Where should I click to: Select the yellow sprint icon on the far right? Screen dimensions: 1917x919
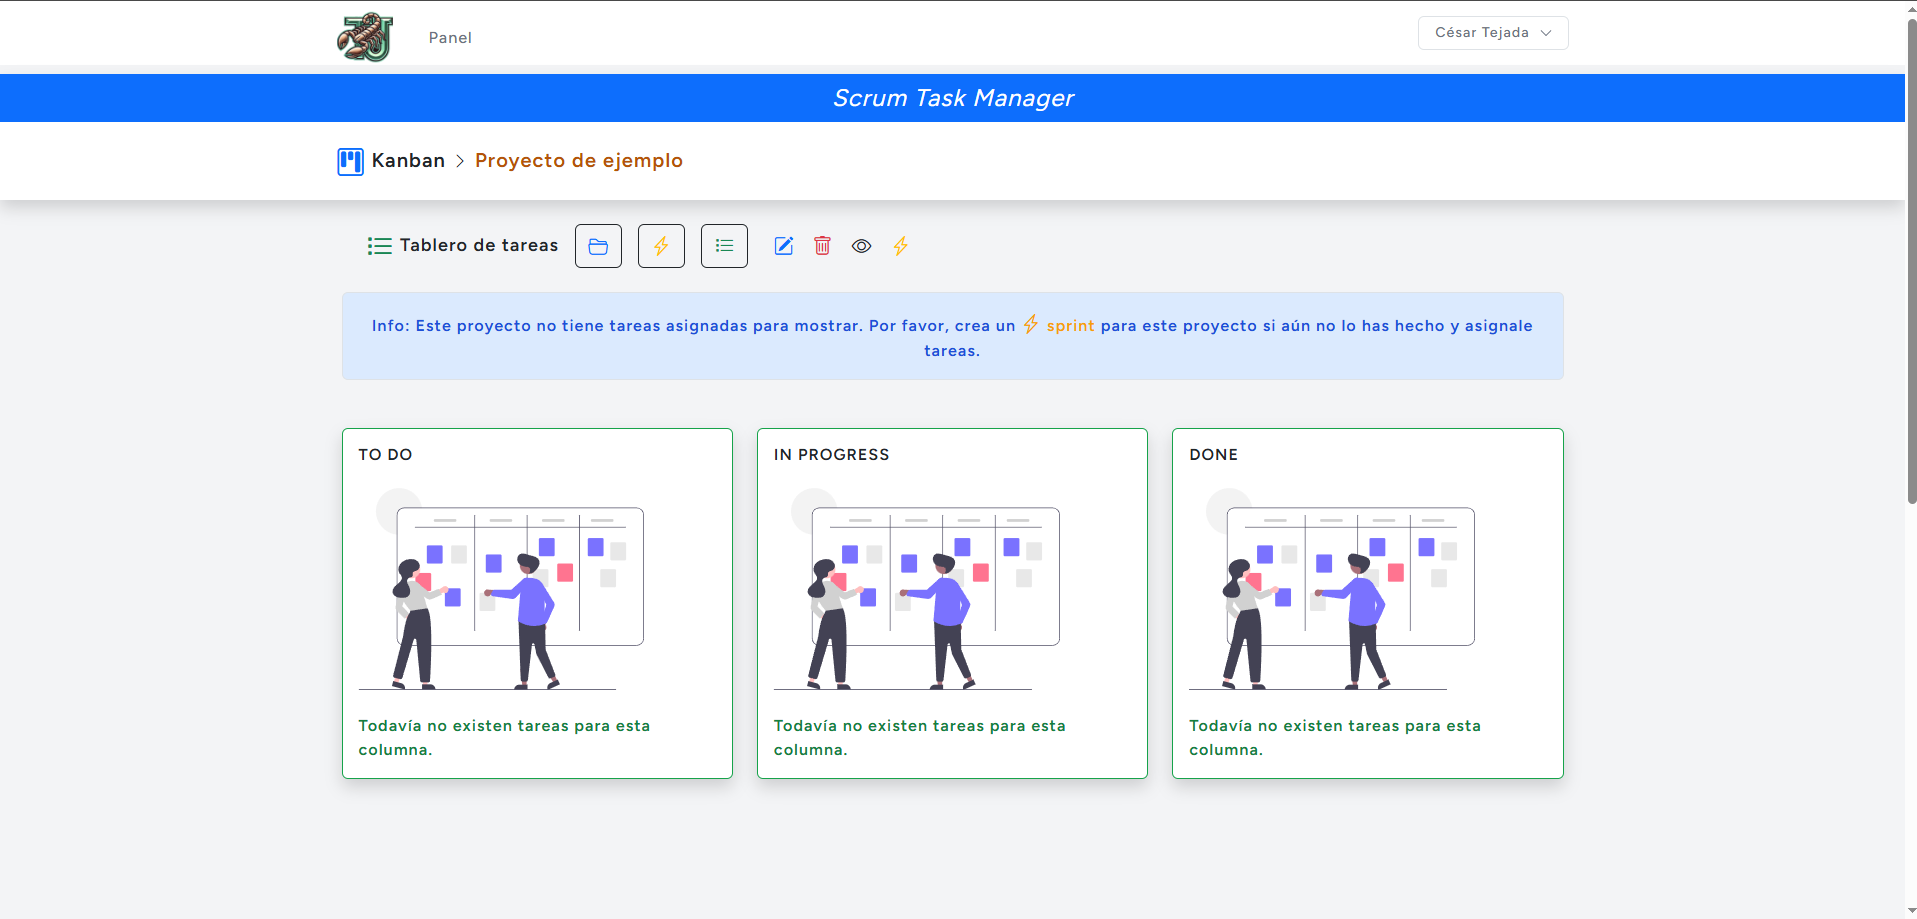[x=900, y=246]
